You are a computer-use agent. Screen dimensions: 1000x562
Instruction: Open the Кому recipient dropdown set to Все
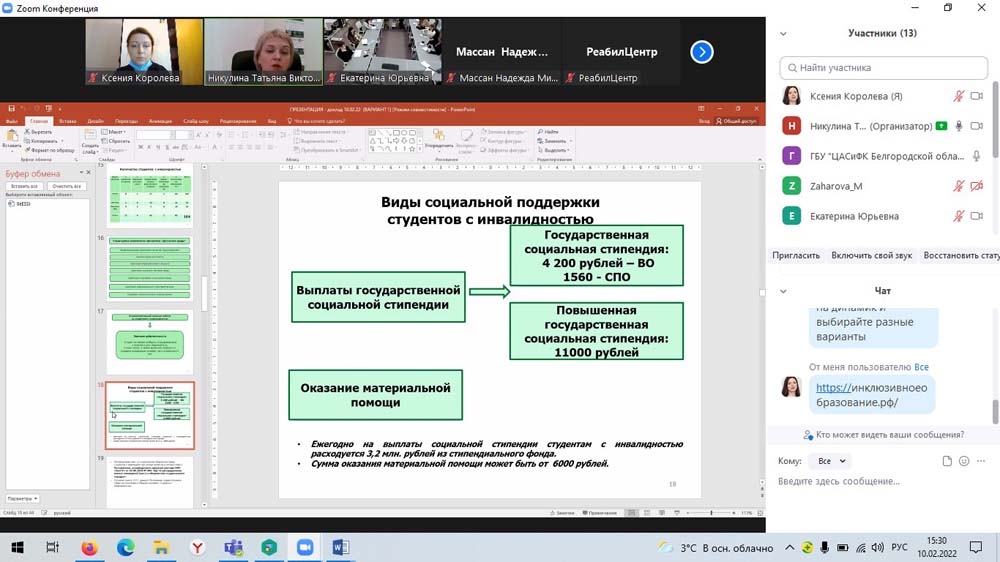pos(832,461)
